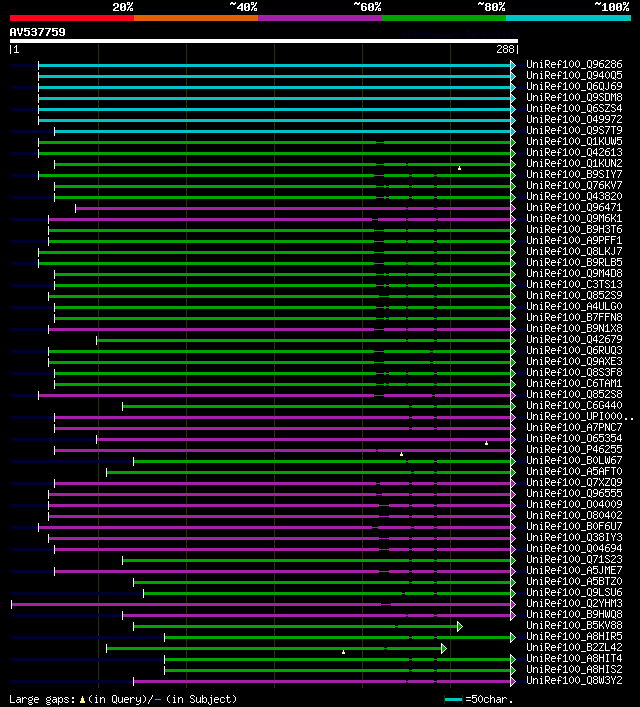The height and width of the screenshot is (707, 640).
Task: Open hit UniRef100_Q71S23
Action: point(574,559)
